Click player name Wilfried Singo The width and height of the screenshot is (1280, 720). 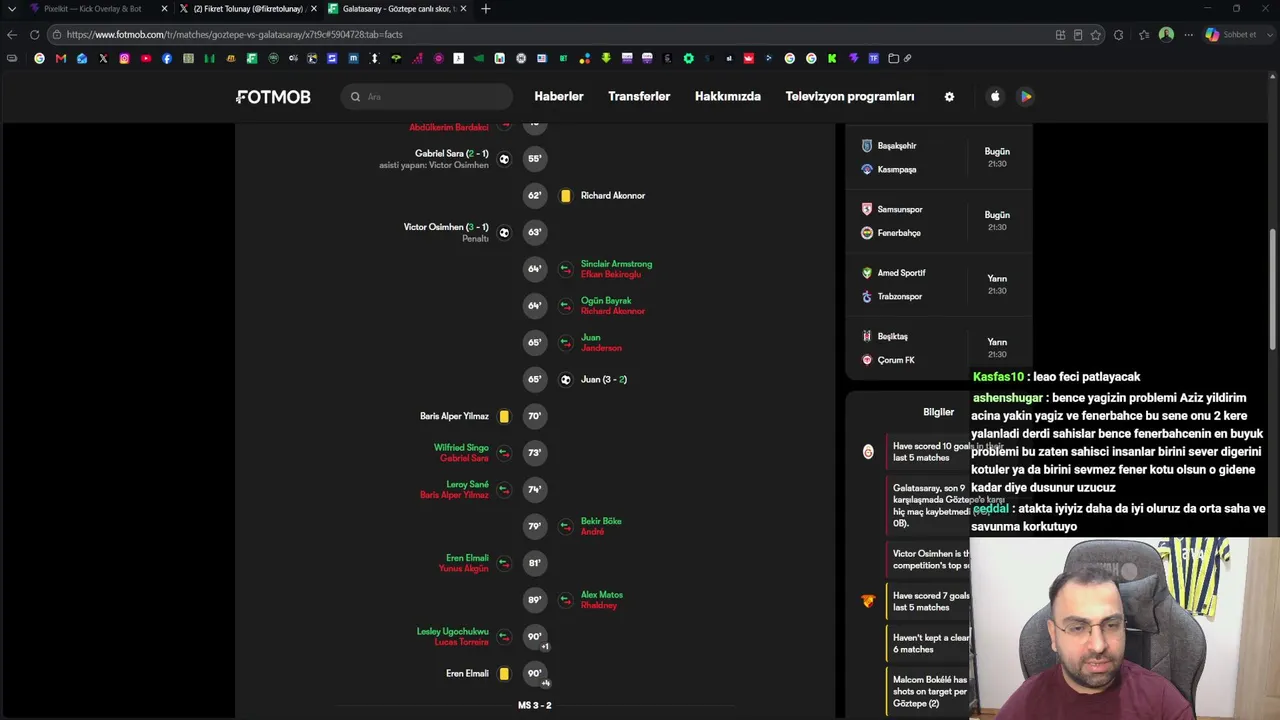461,448
